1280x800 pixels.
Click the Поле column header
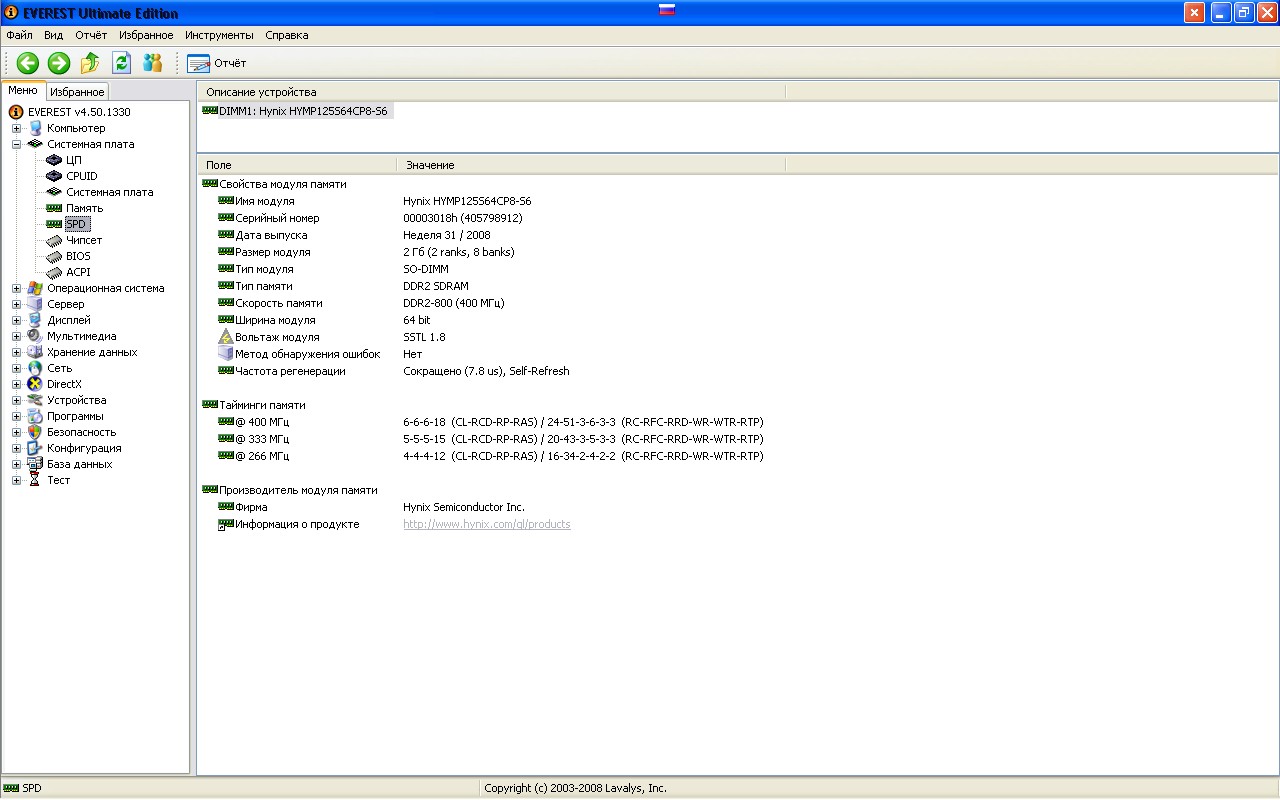point(297,165)
